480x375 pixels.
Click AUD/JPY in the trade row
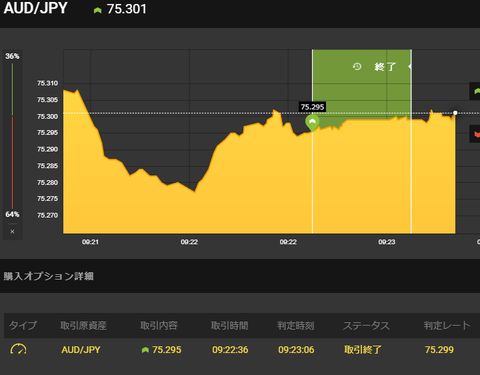[81, 350]
